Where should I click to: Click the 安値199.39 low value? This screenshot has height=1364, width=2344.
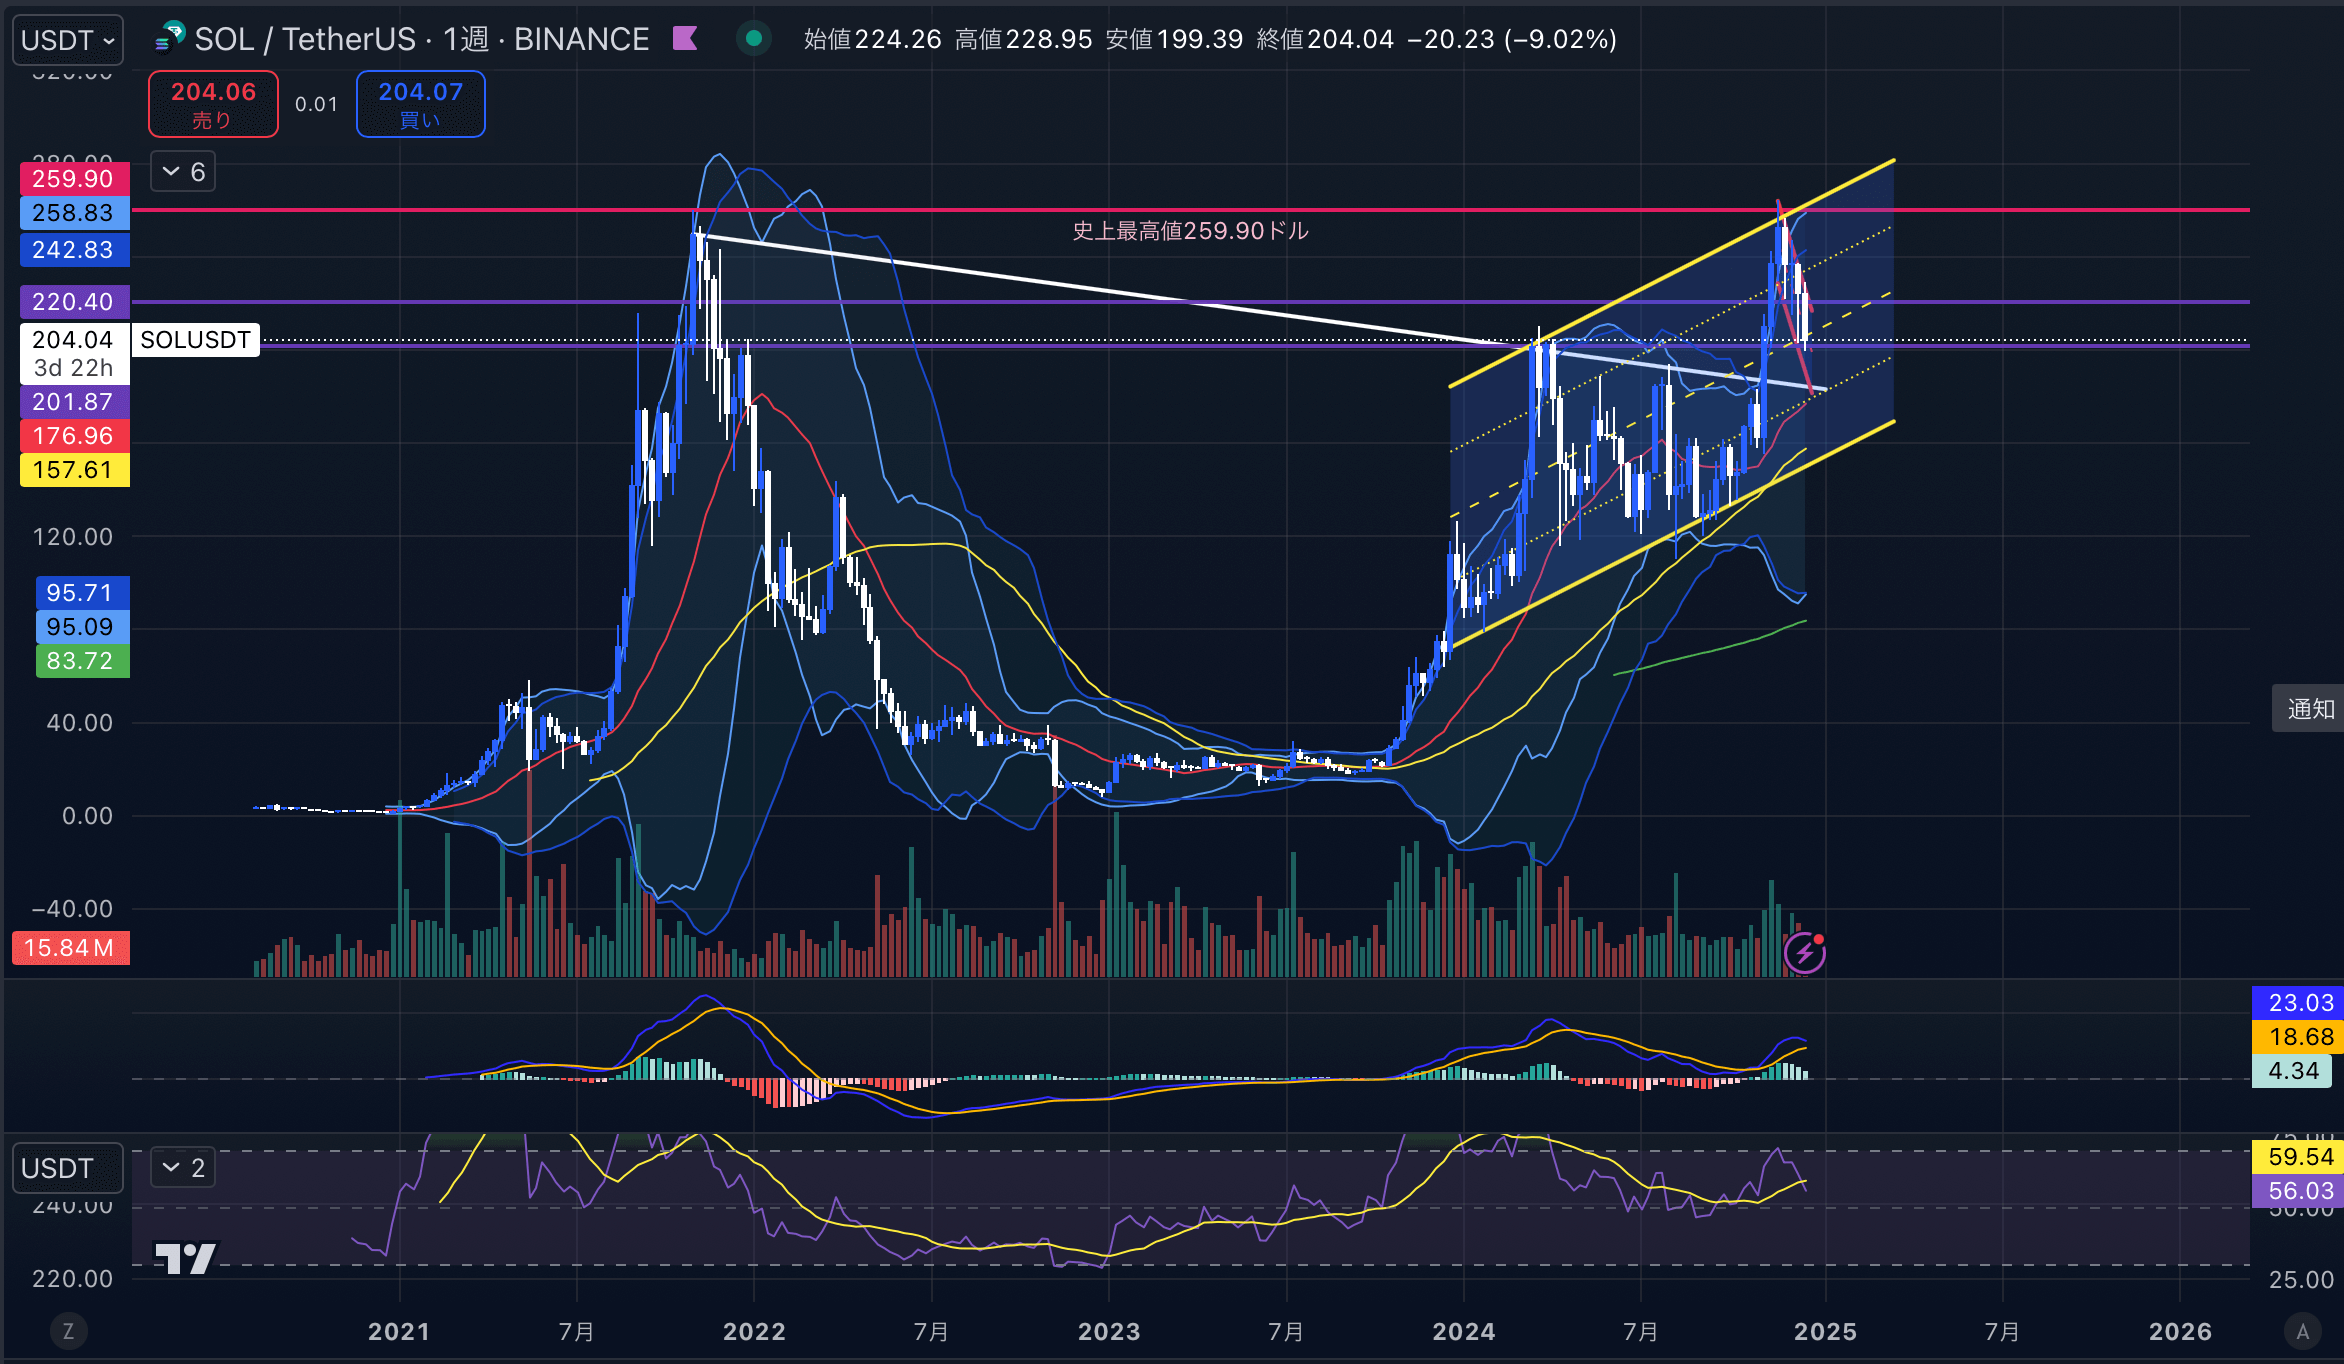[x=1175, y=39]
